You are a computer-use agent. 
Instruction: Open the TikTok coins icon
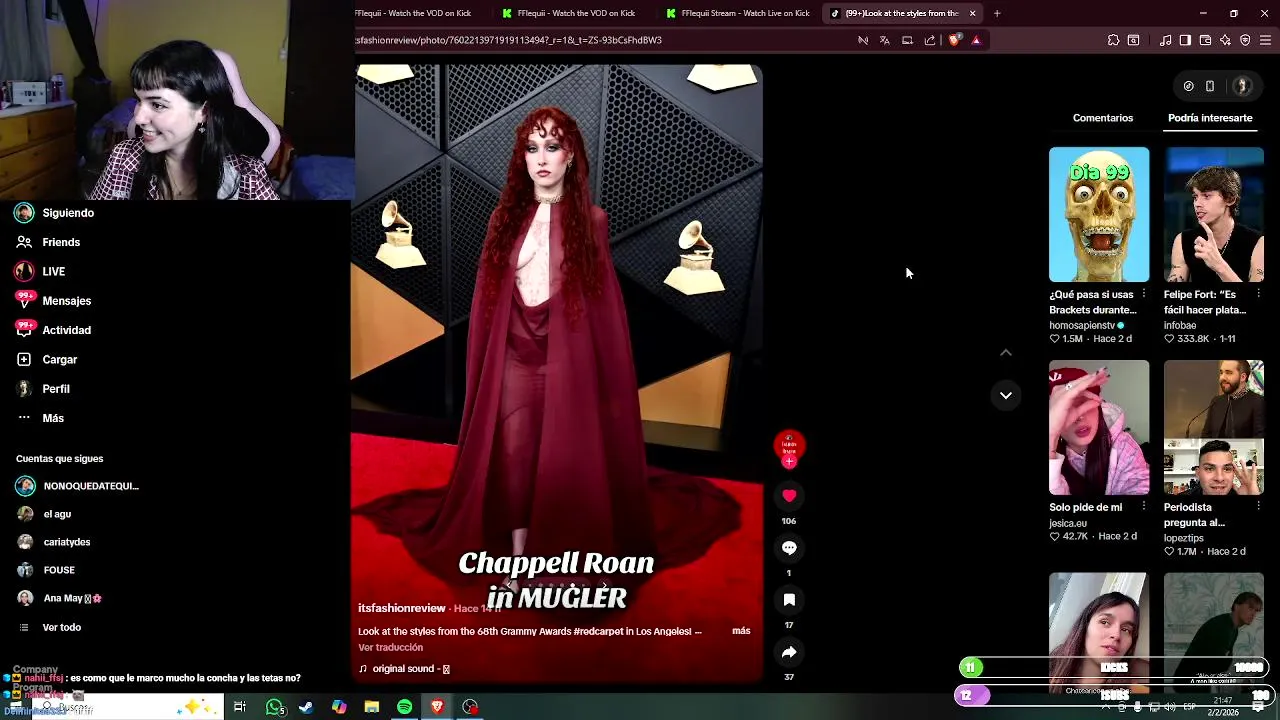(1188, 86)
